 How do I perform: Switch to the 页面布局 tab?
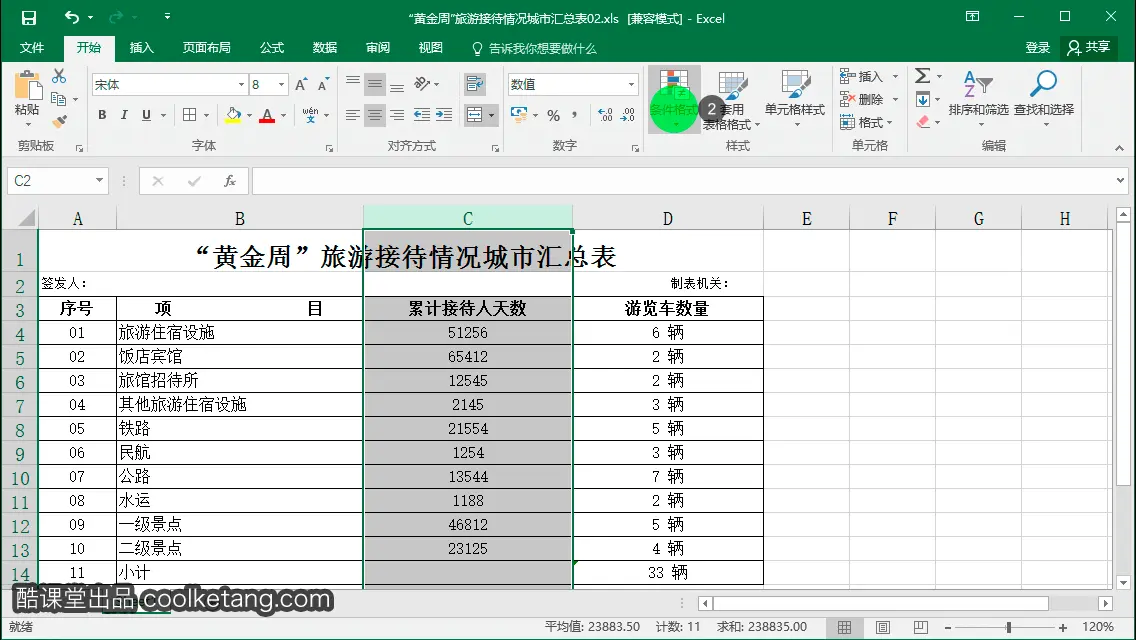pos(206,48)
